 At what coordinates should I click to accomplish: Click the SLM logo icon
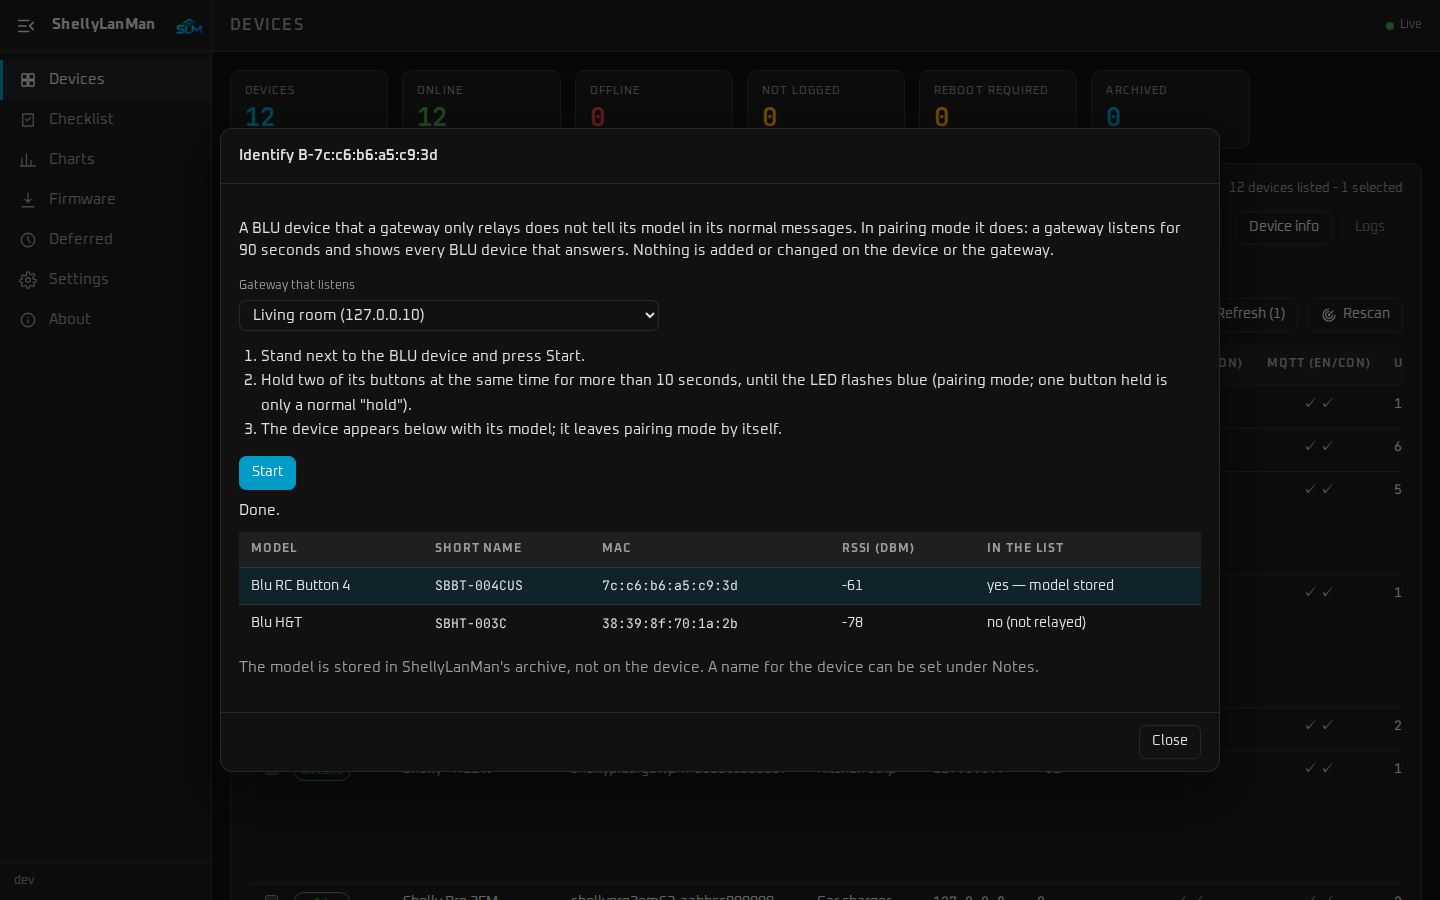189,27
